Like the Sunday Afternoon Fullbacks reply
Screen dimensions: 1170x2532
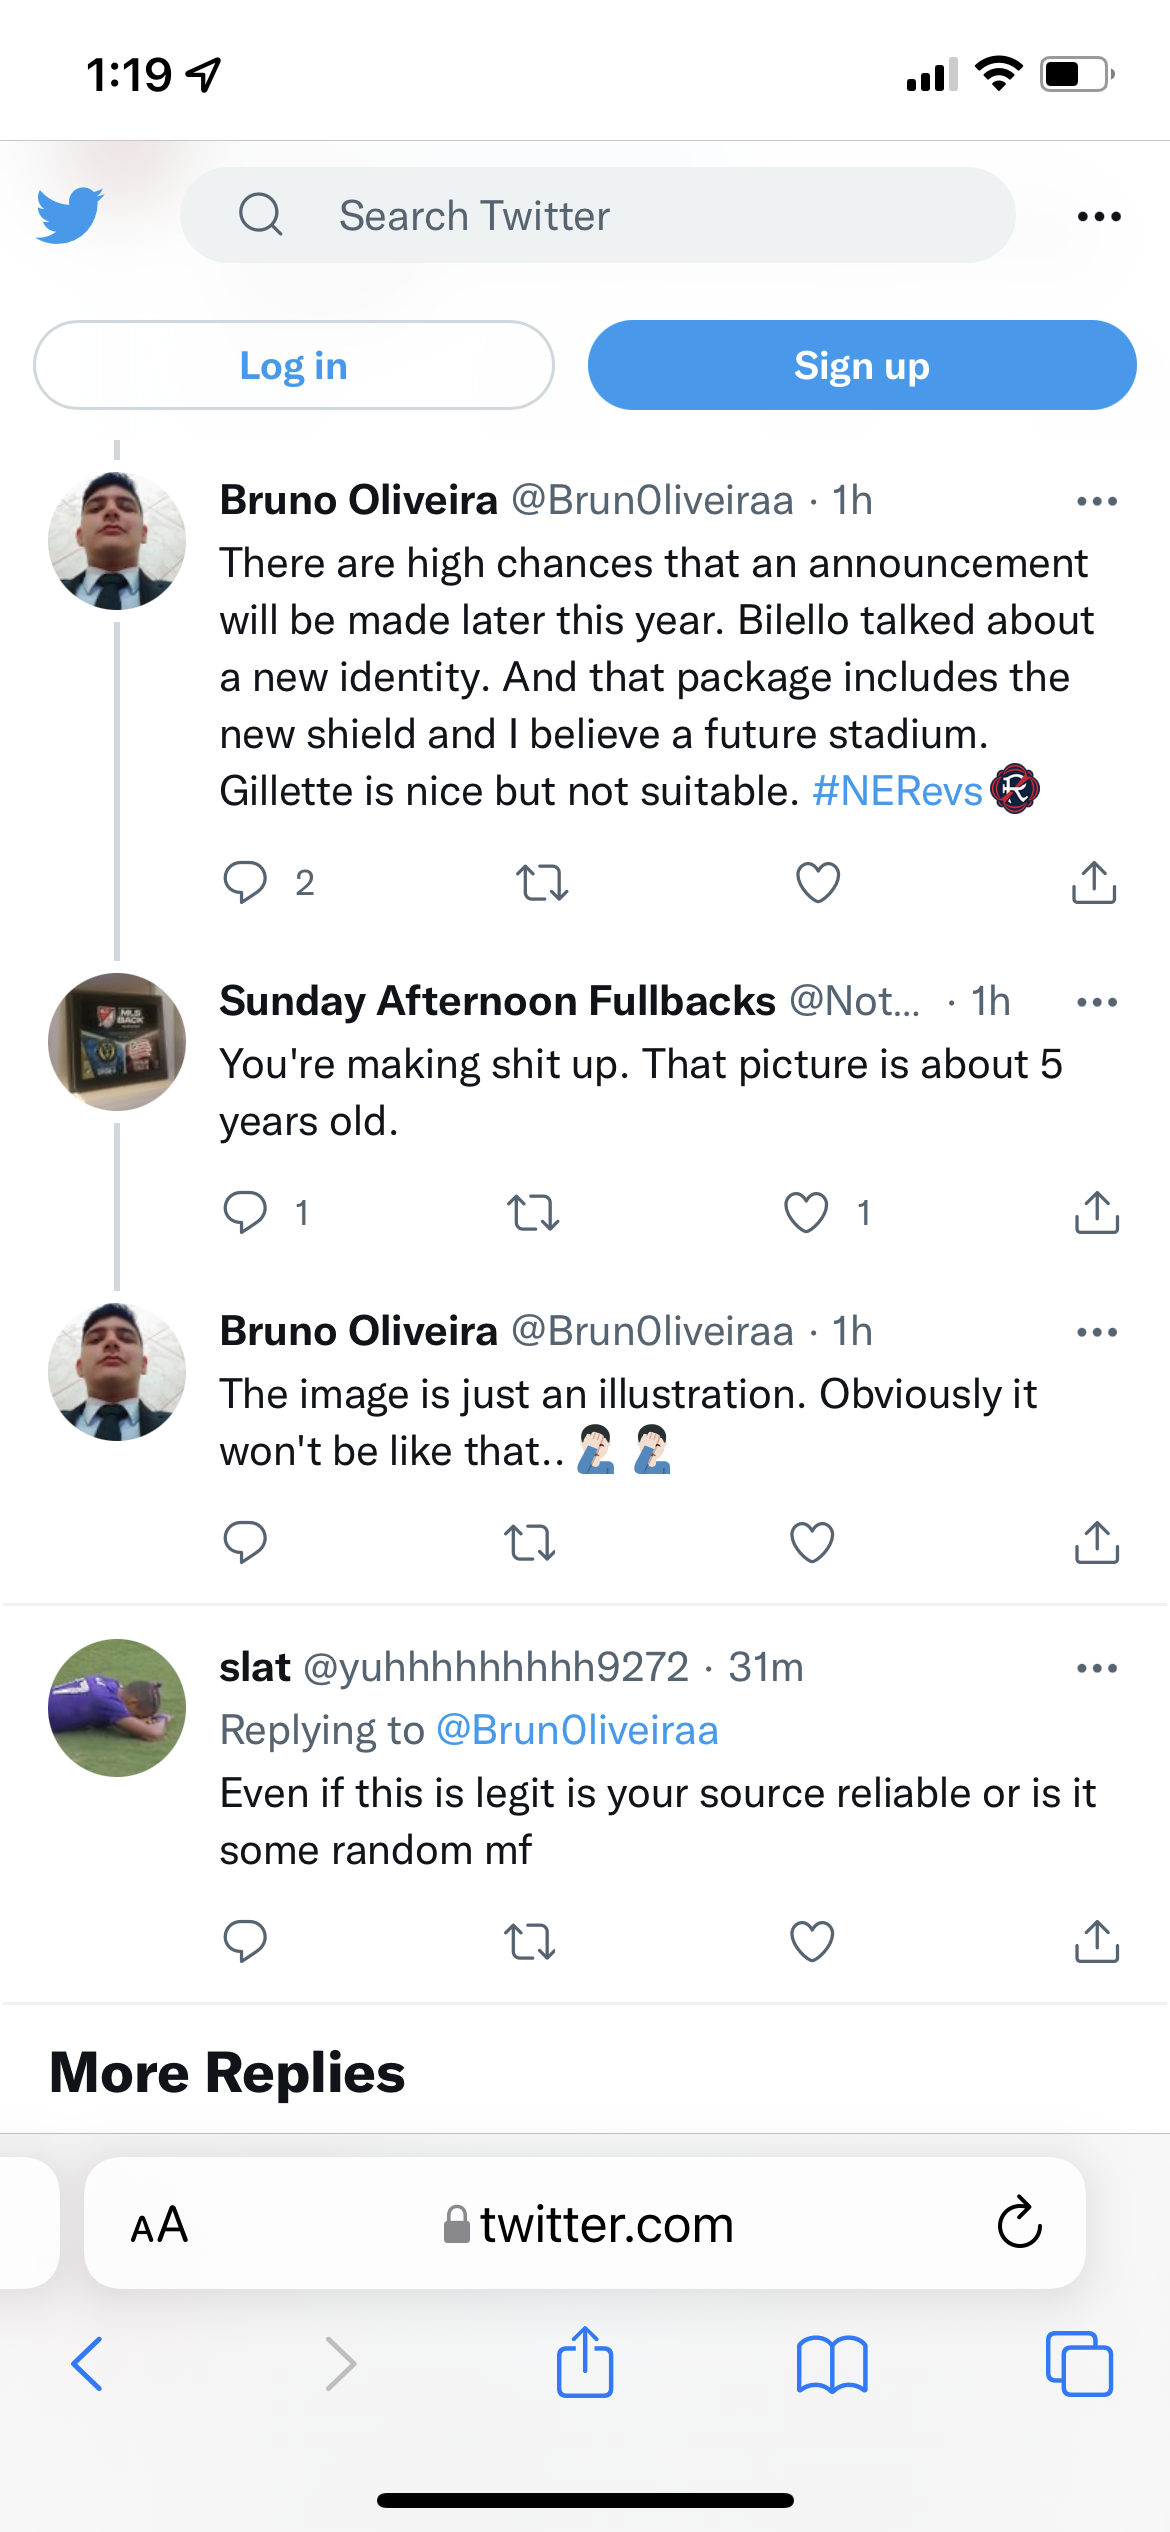click(x=806, y=1212)
